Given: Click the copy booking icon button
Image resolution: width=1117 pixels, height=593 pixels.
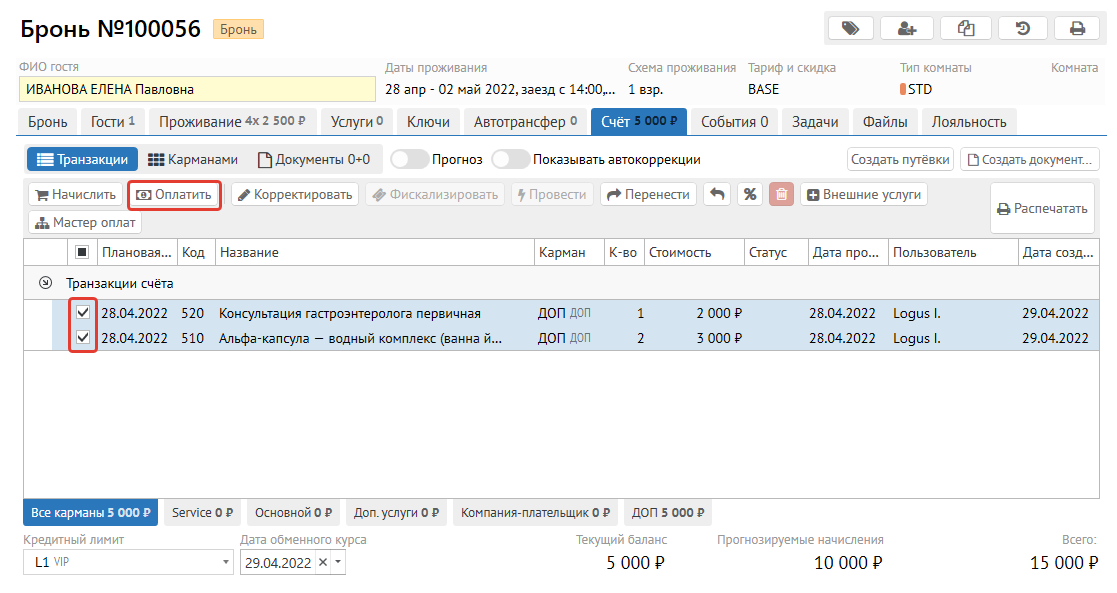Looking at the screenshot, I should (965, 29).
